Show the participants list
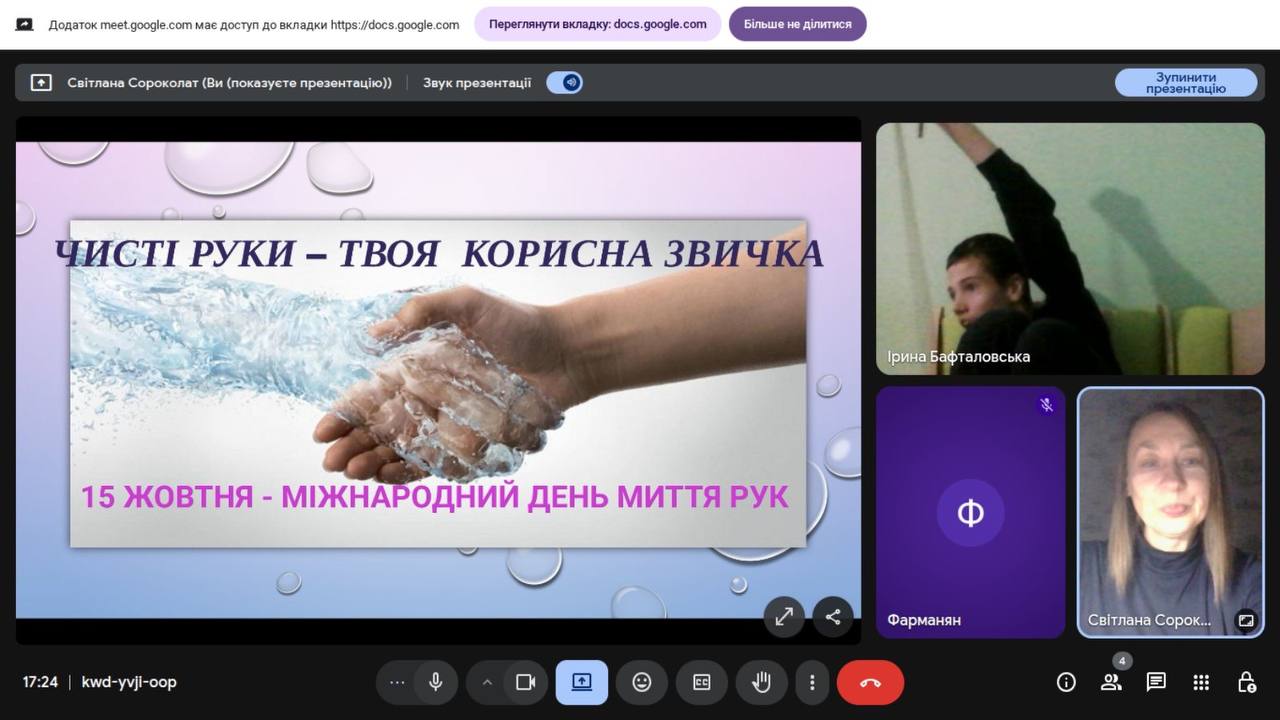 click(x=1111, y=682)
